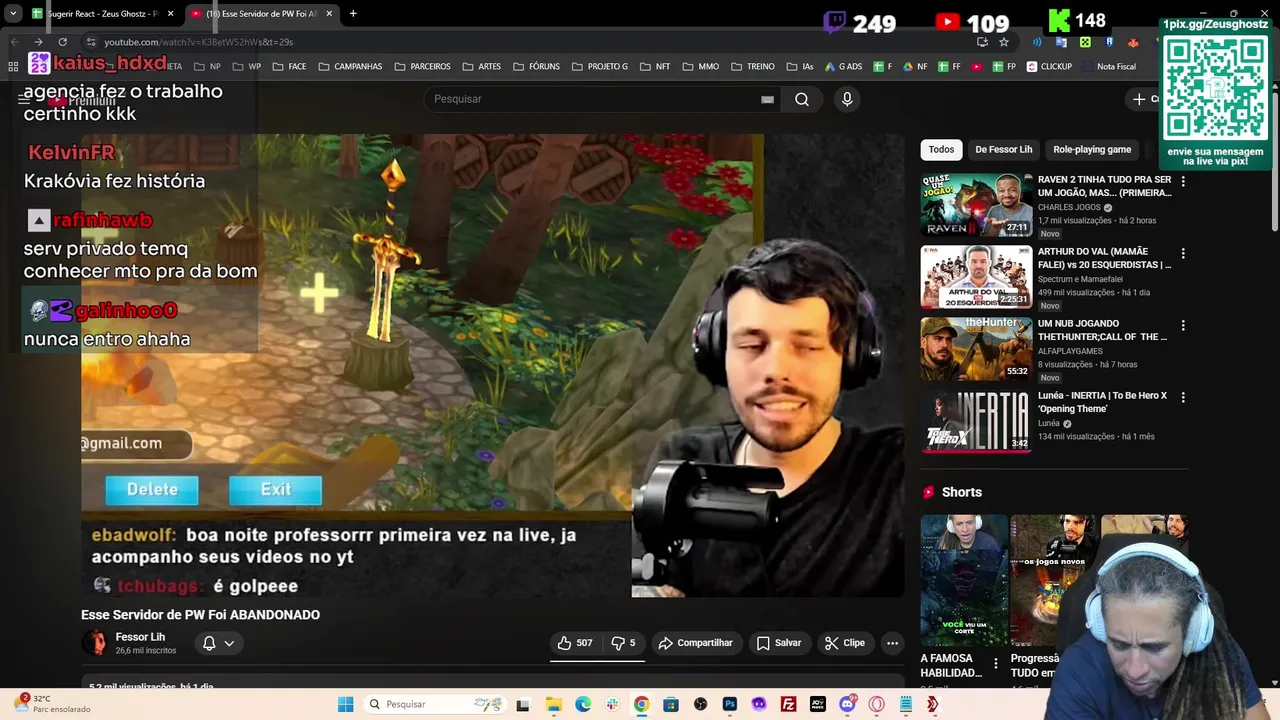Open the VOCÊ VIU UM CORTE short thumbnail

click(x=964, y=580)
